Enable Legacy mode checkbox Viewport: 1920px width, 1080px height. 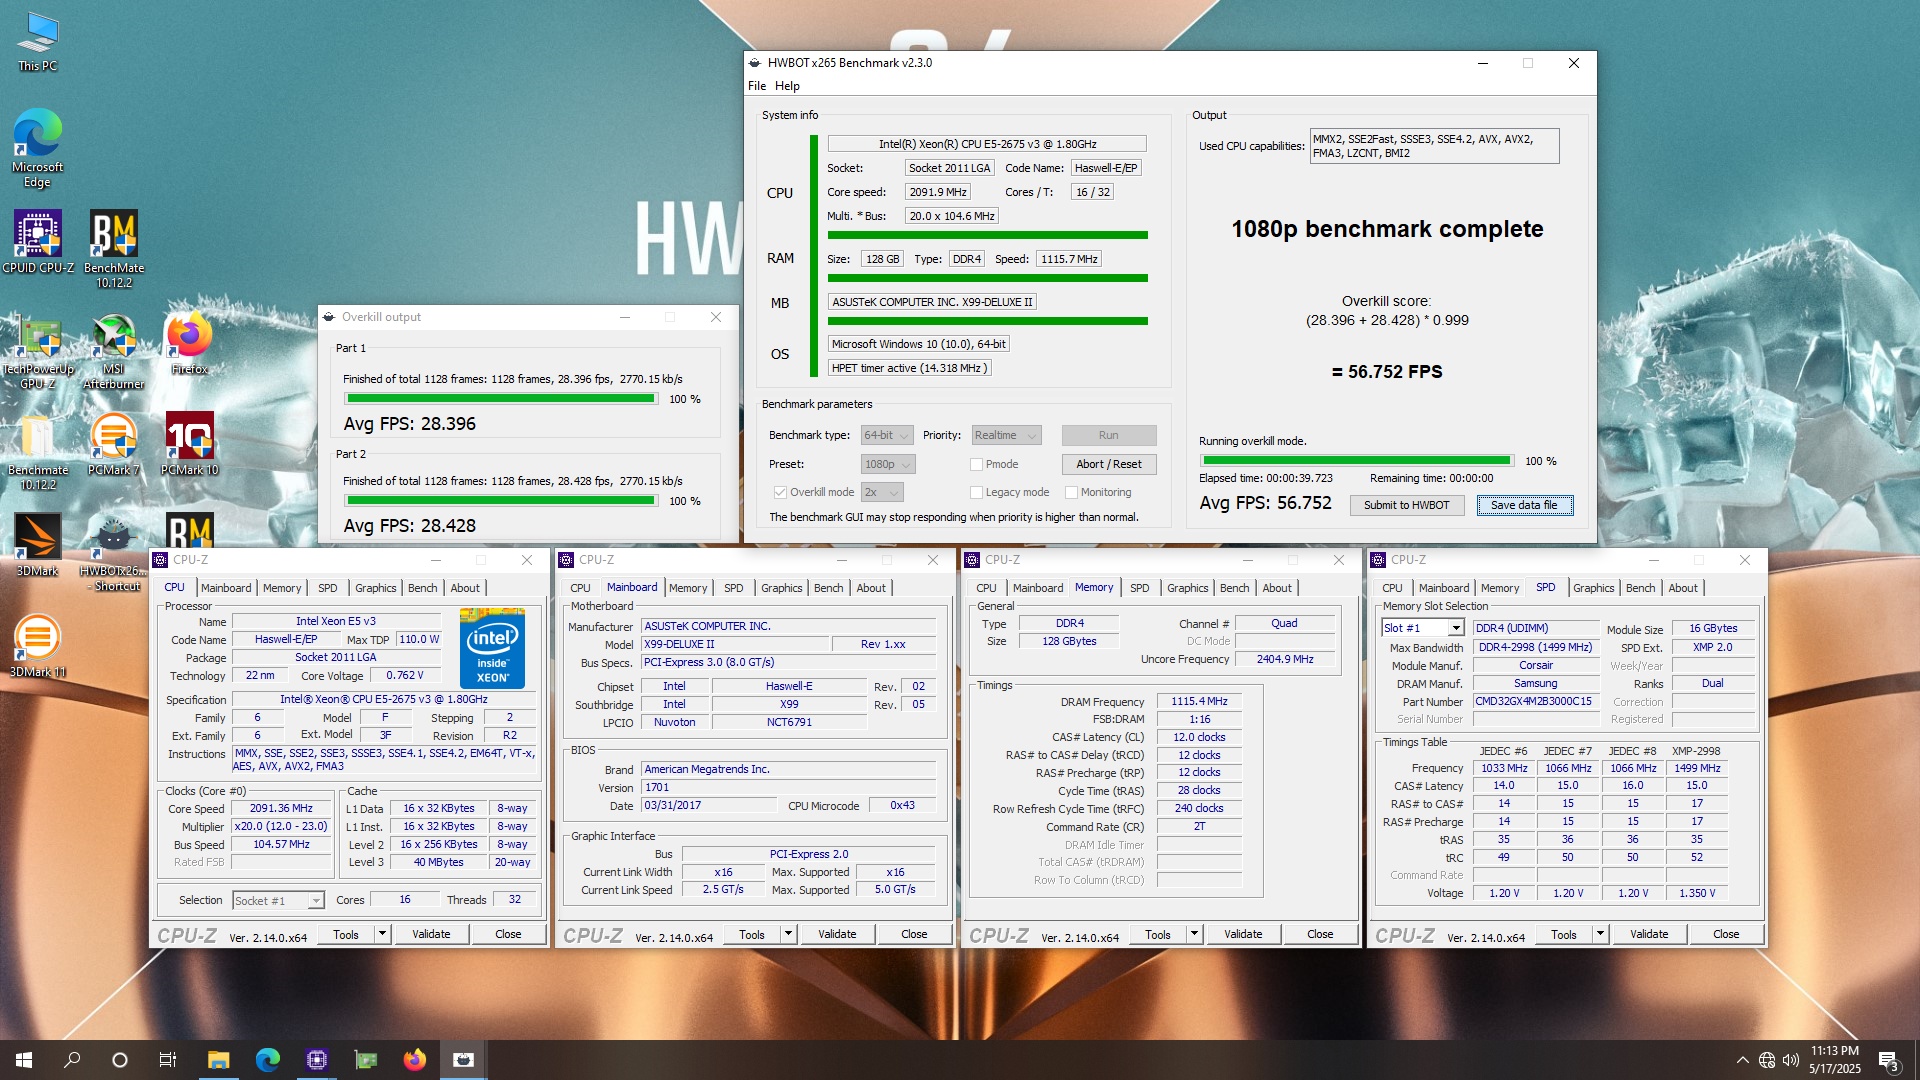click(x=976, y=492)
